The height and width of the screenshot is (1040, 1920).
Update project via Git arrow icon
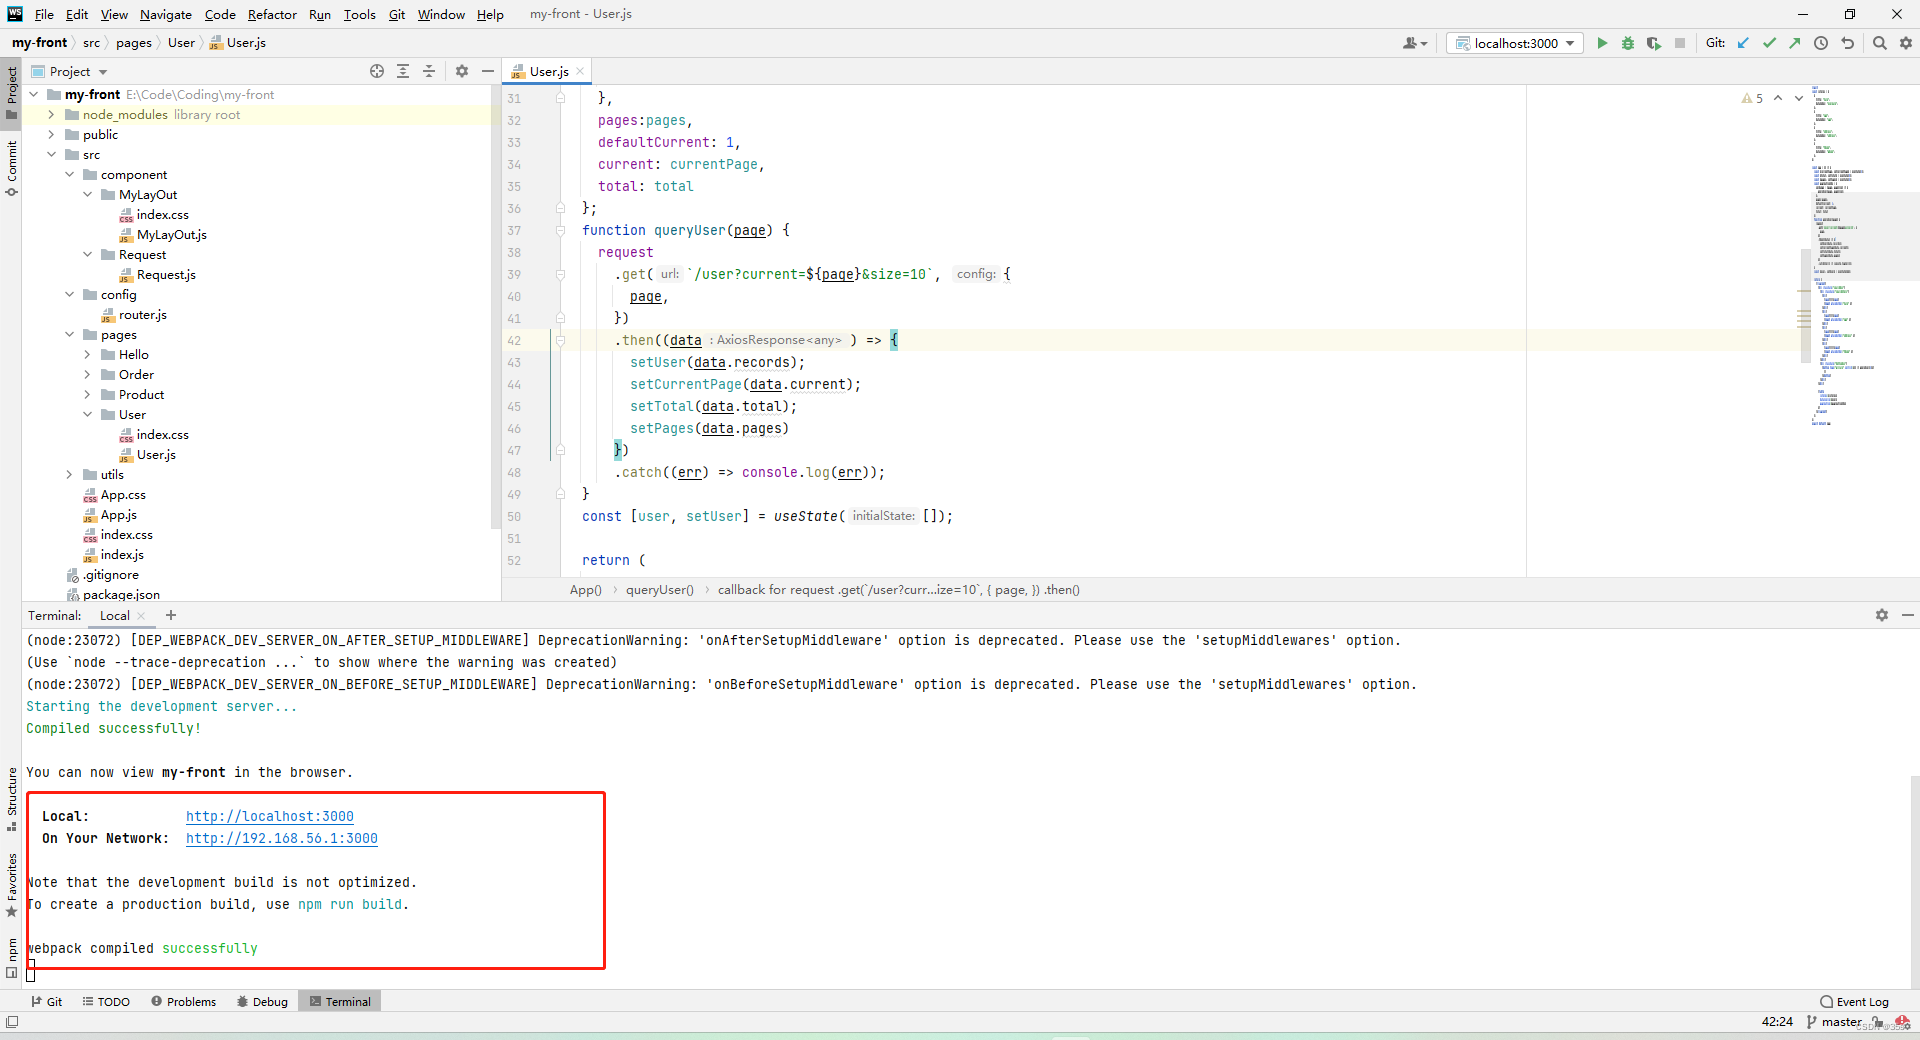pyautogui.click(x=1744, y=43)
